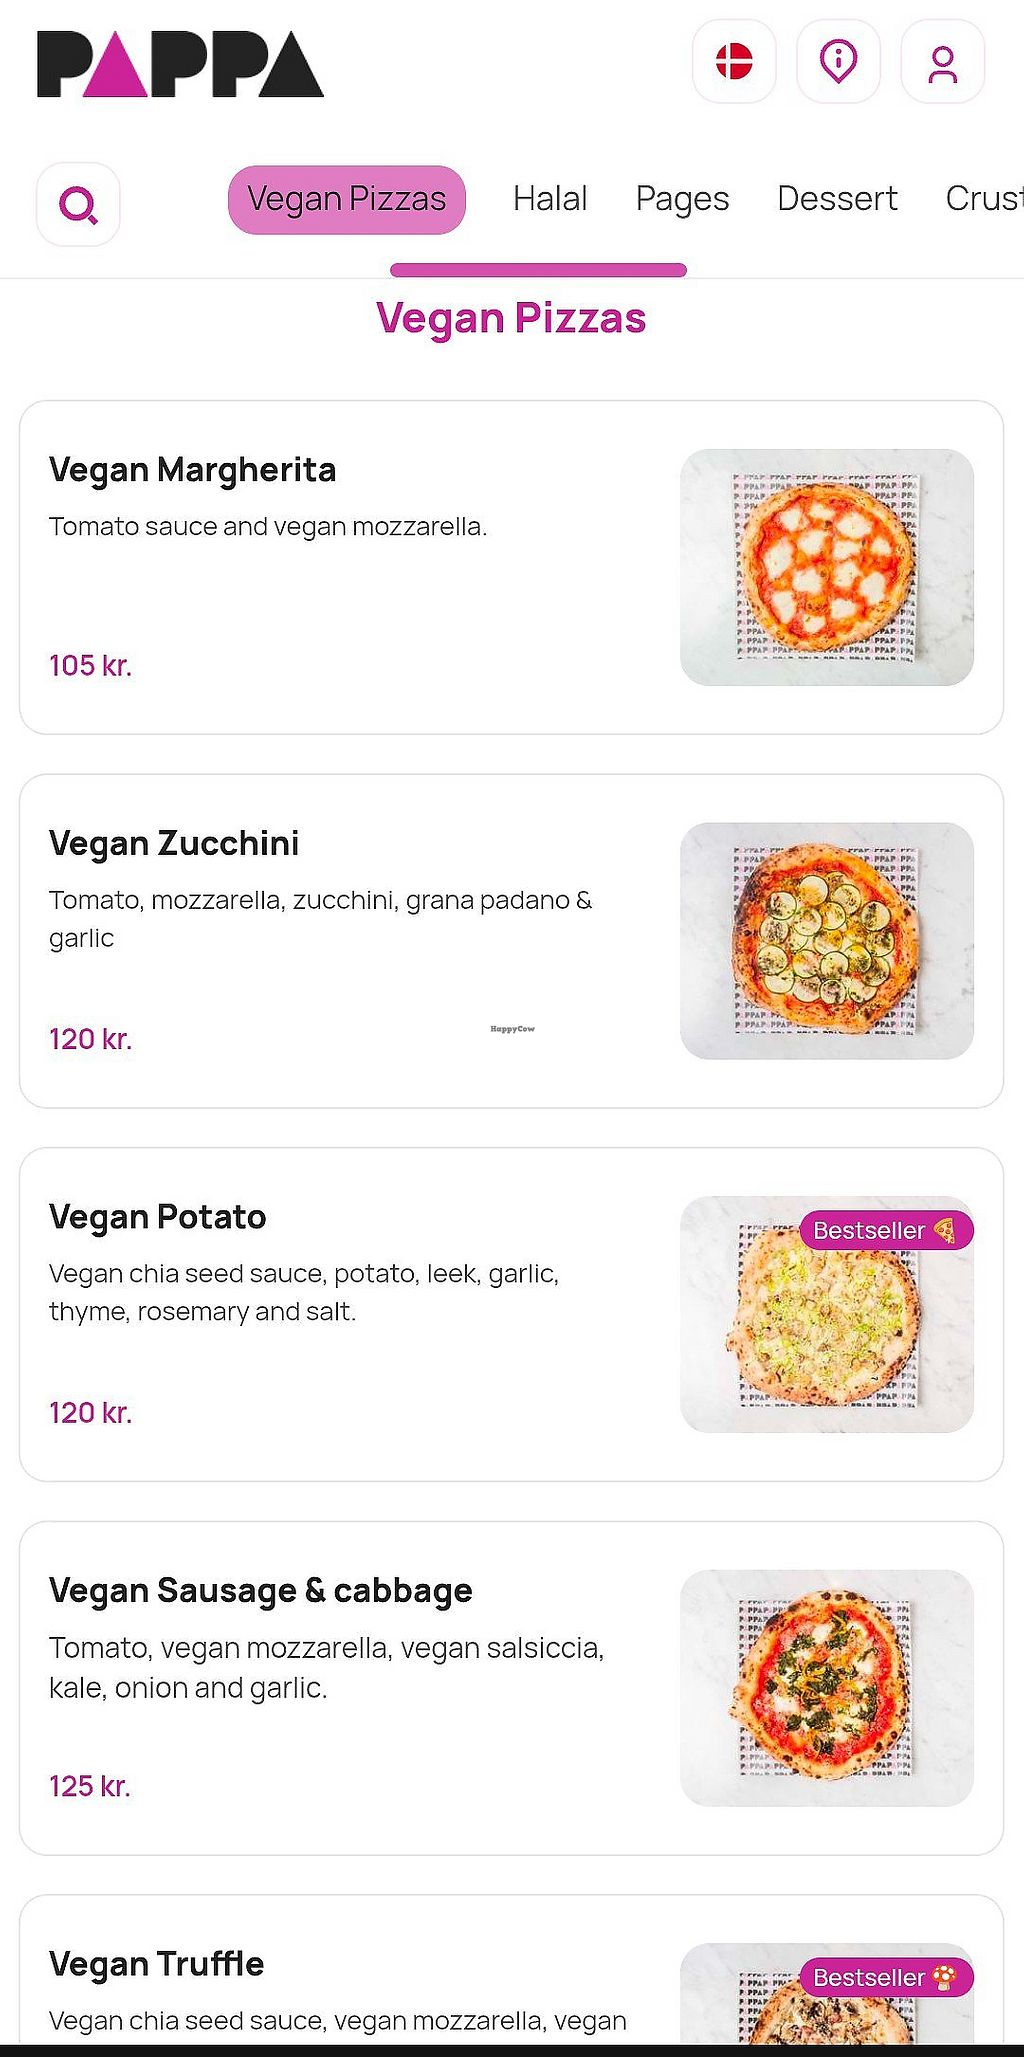The height and width of the screenshot is (2057, 1024).
Task: Click the Danish flag language icon
Action: [x=734, y=62]
